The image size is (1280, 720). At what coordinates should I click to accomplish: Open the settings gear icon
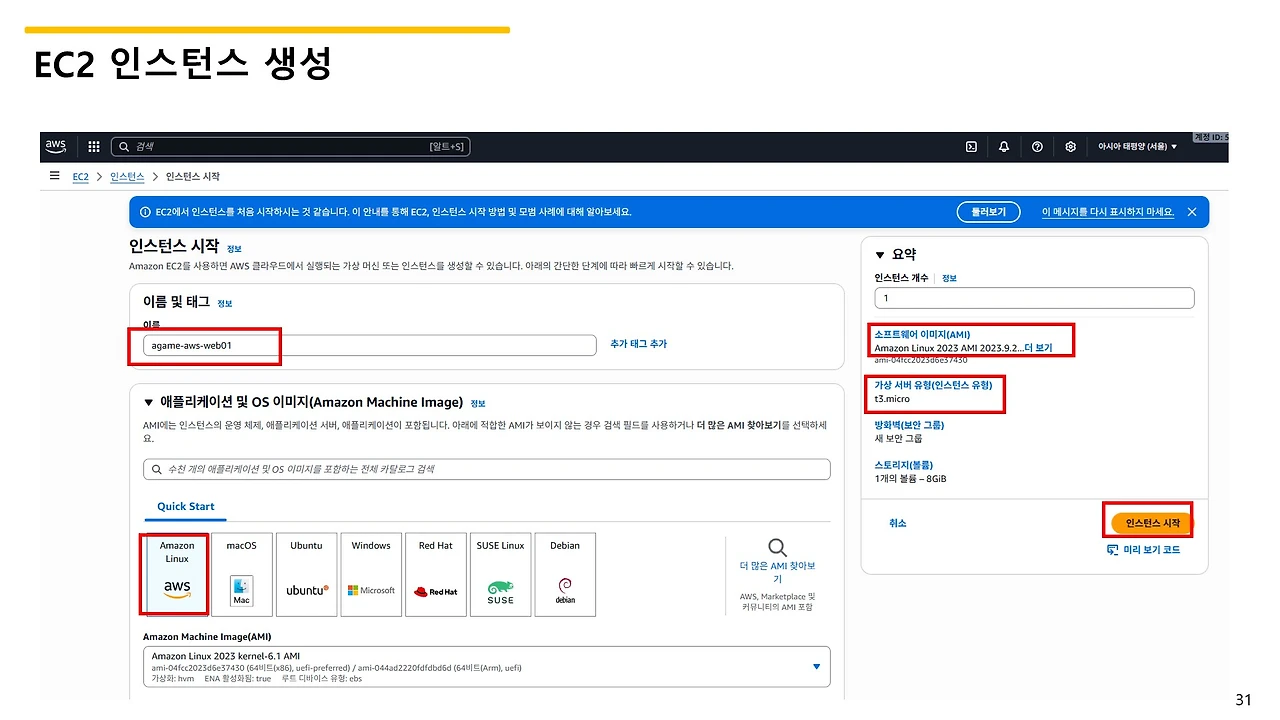tap(1070, 146)
